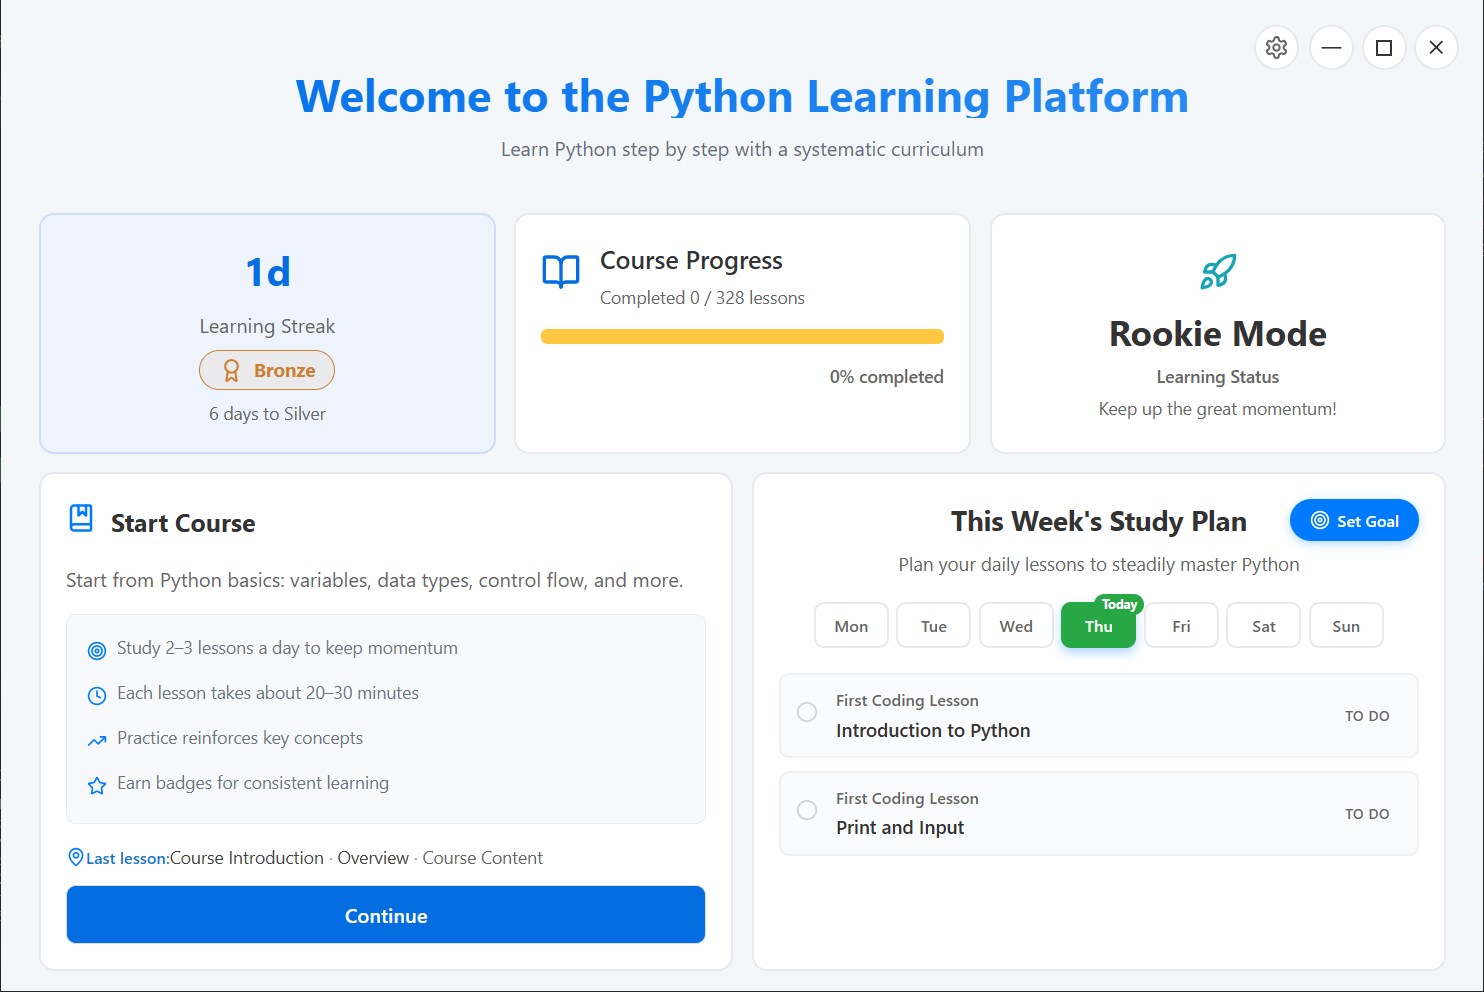Screen dimensions: 1484x992
Task: Click the trending arrow icon beside Practice
Action: 97,740
